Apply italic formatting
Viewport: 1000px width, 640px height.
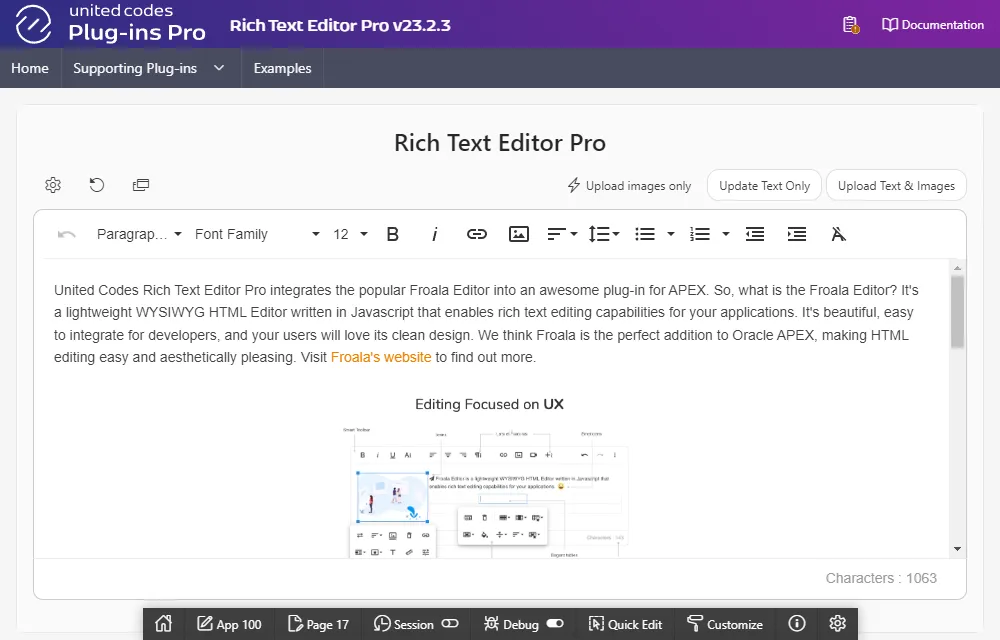pyautogui.click(x=435, y=234)
